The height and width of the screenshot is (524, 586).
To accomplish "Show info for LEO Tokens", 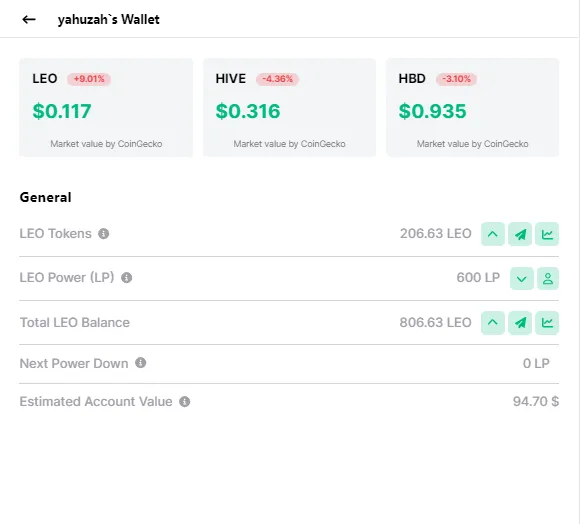I will pos(104,236).
